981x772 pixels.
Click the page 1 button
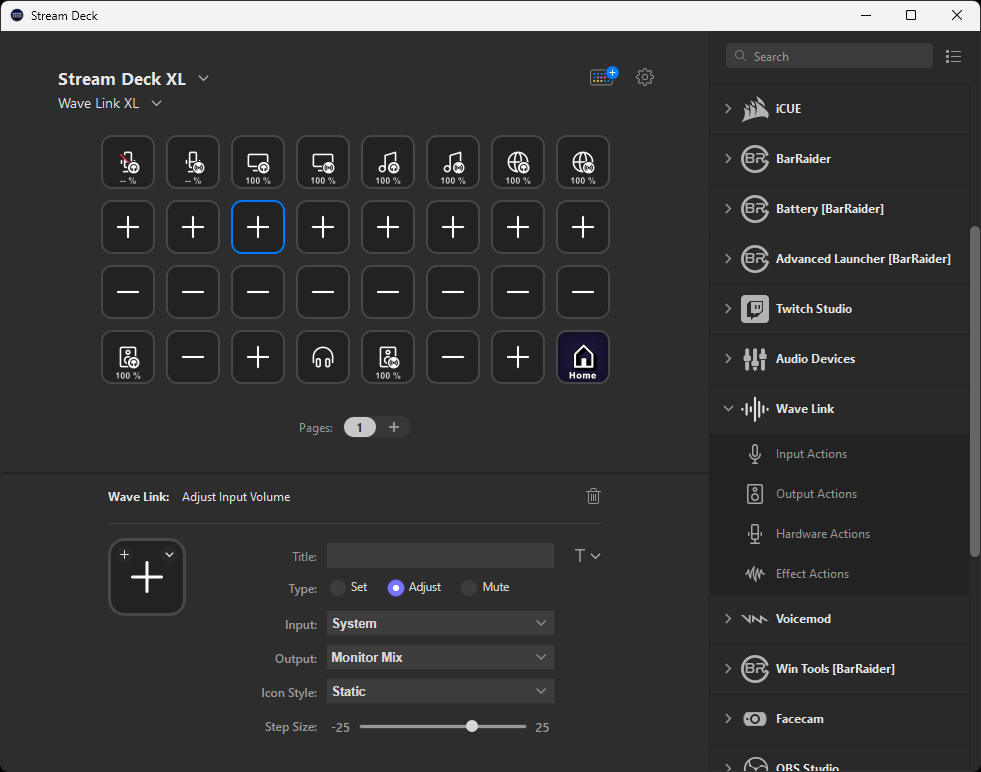(360, 427)
